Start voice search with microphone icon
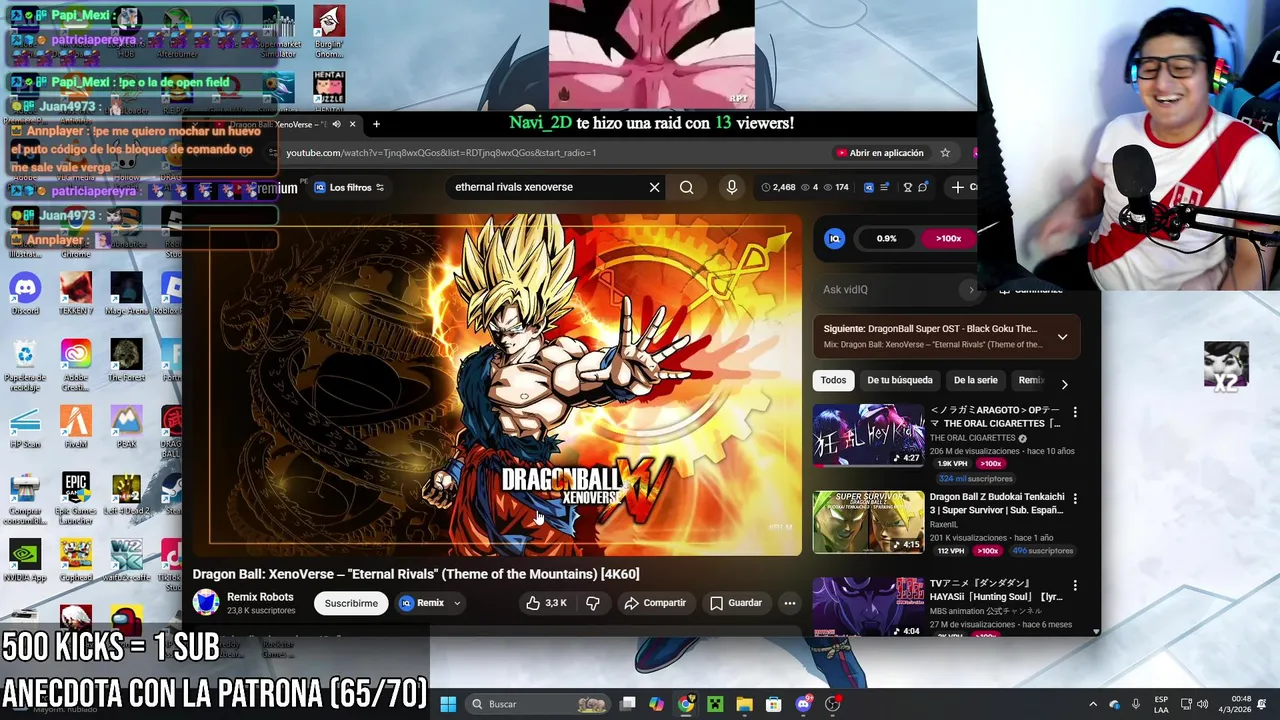The width and height of the screenshot is (1280, 720). tap(732, 187)
